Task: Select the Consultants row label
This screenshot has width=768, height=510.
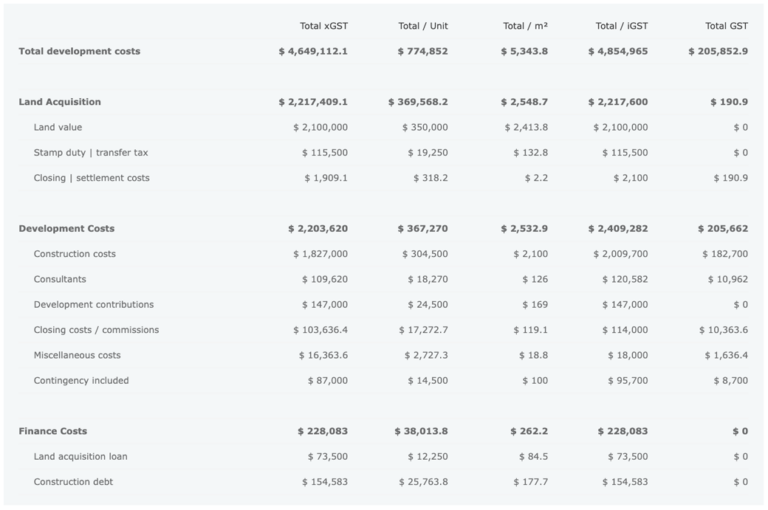Action: pos(60,279)
